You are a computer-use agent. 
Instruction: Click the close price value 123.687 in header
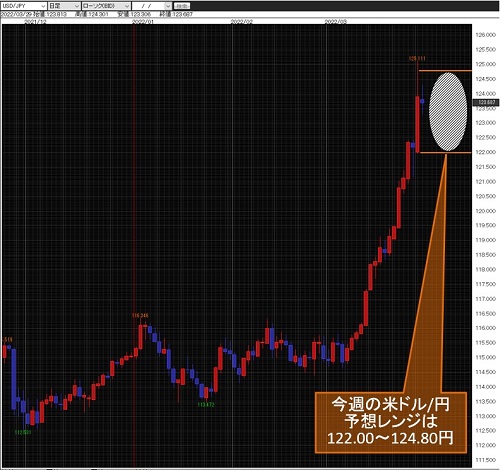pos(184,14)
